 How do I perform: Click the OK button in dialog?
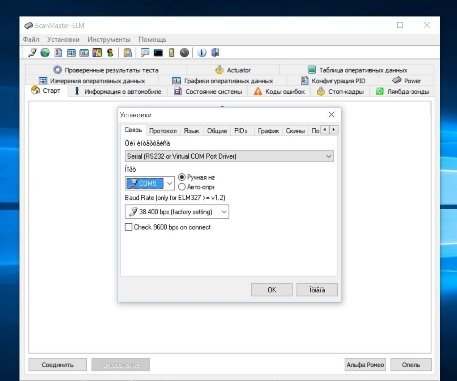click(x=272, y=290)
